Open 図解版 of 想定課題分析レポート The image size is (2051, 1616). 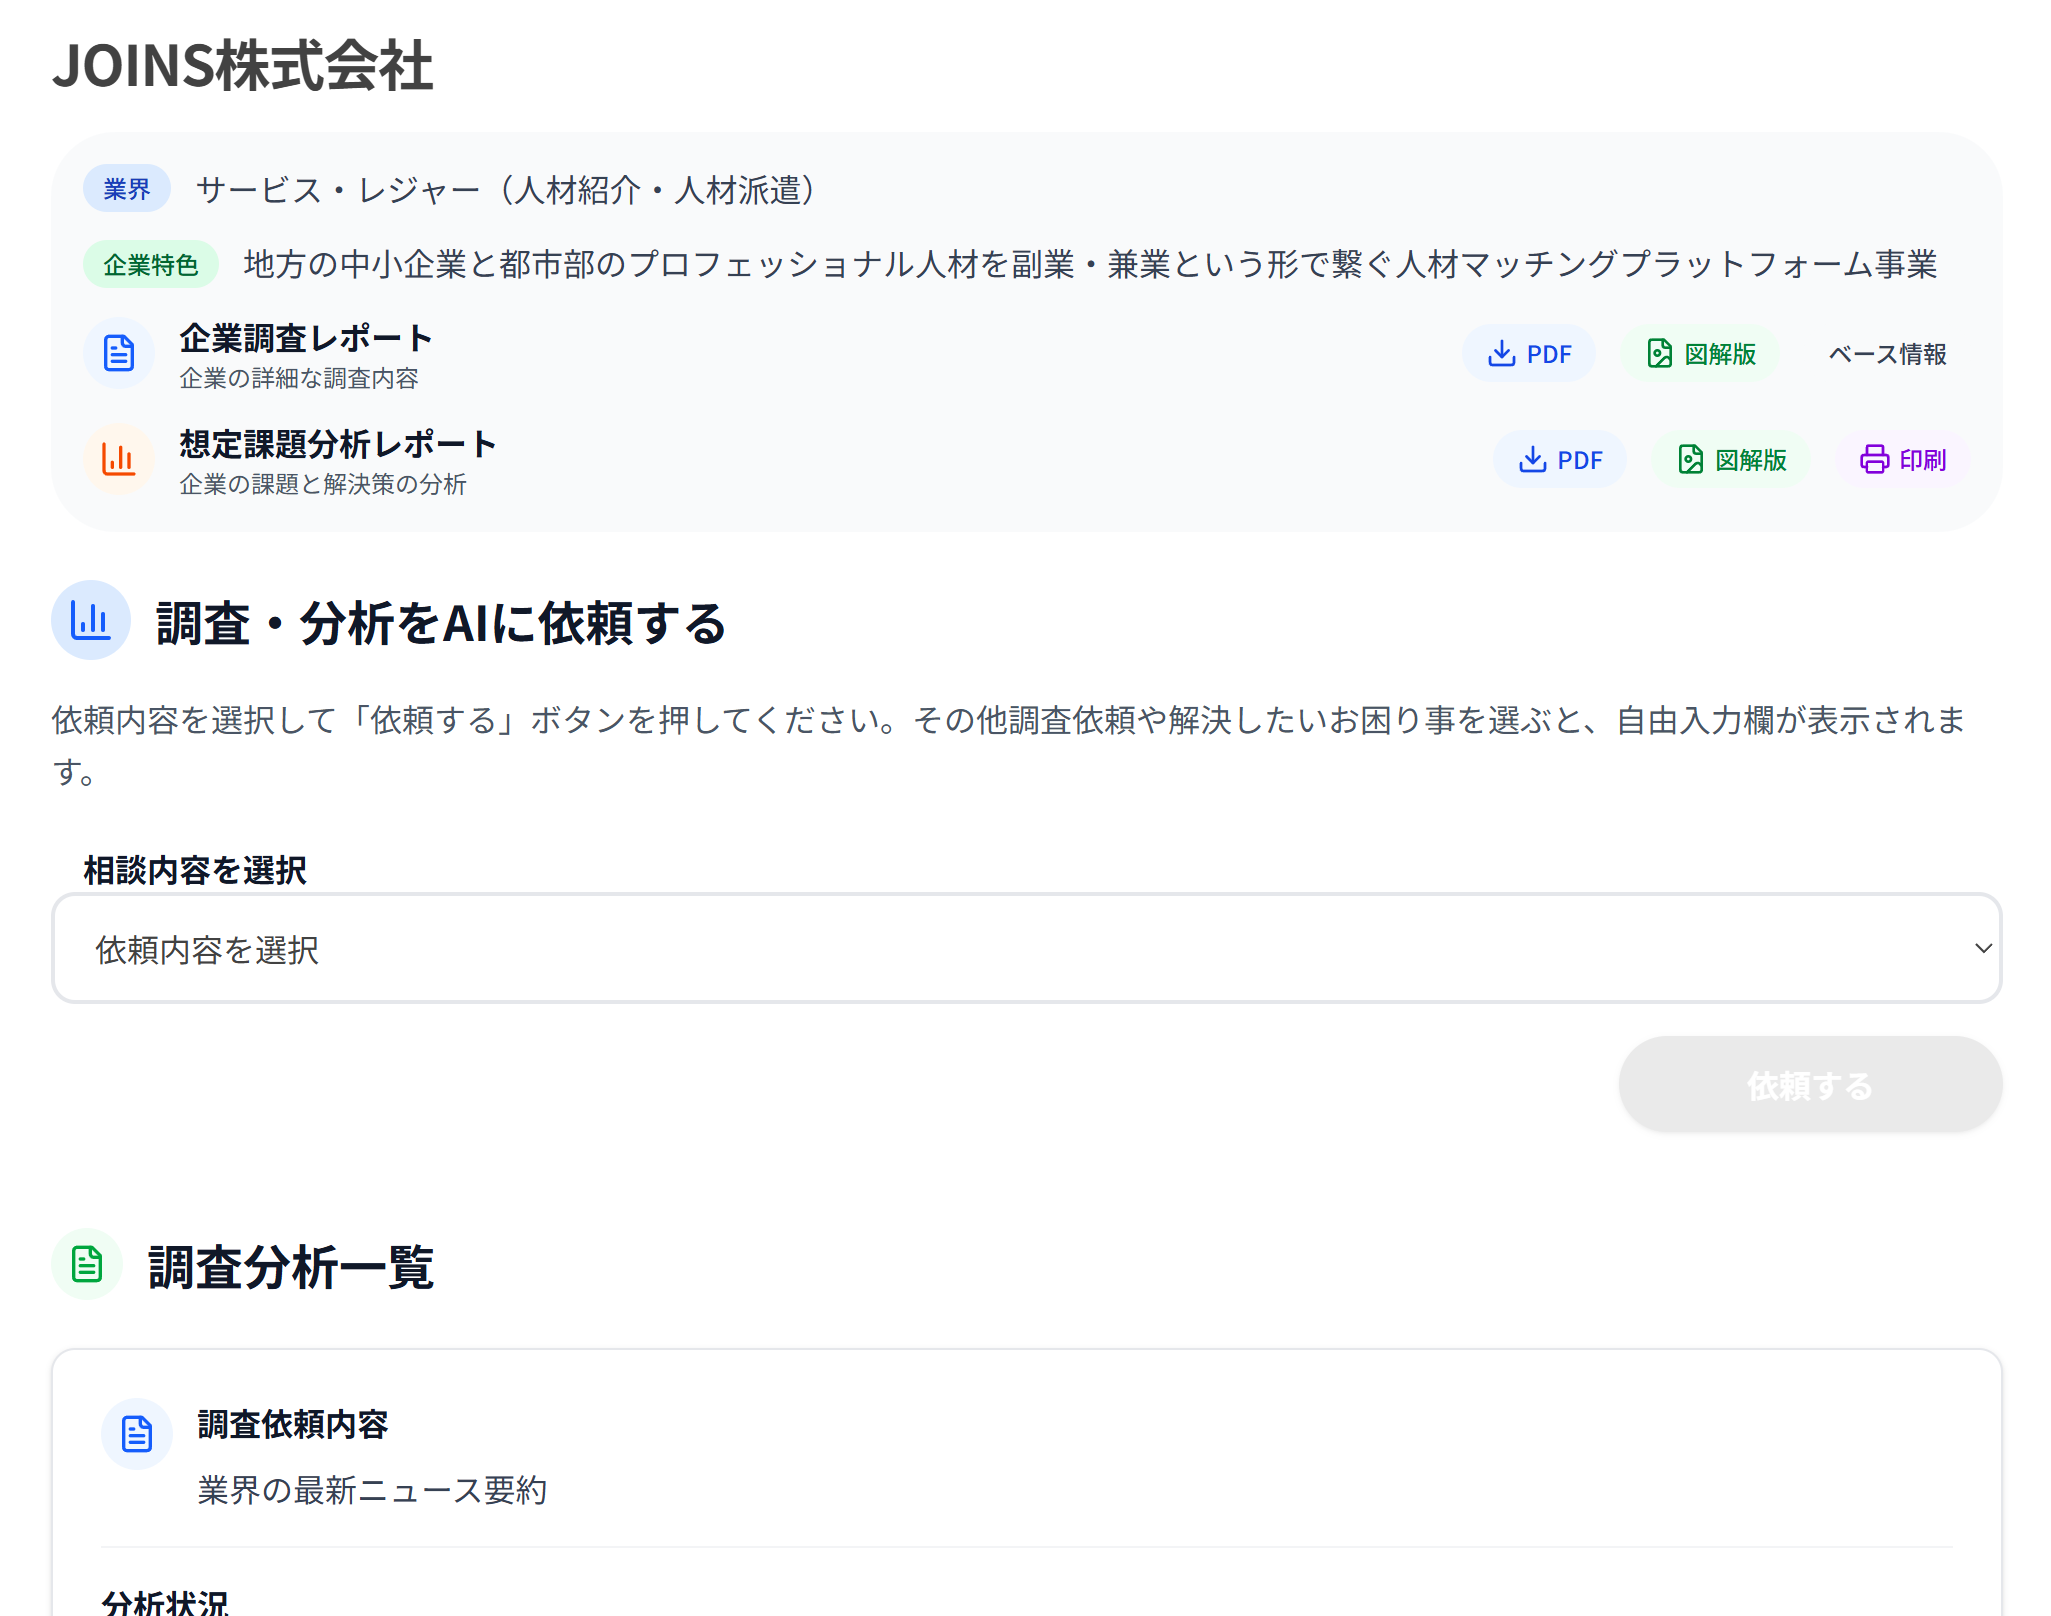tap(1732, 460)
